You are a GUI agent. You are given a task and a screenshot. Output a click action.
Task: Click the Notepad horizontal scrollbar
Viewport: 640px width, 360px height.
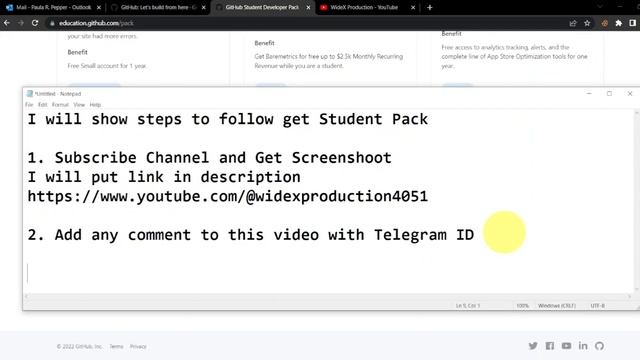coord(328,296)
